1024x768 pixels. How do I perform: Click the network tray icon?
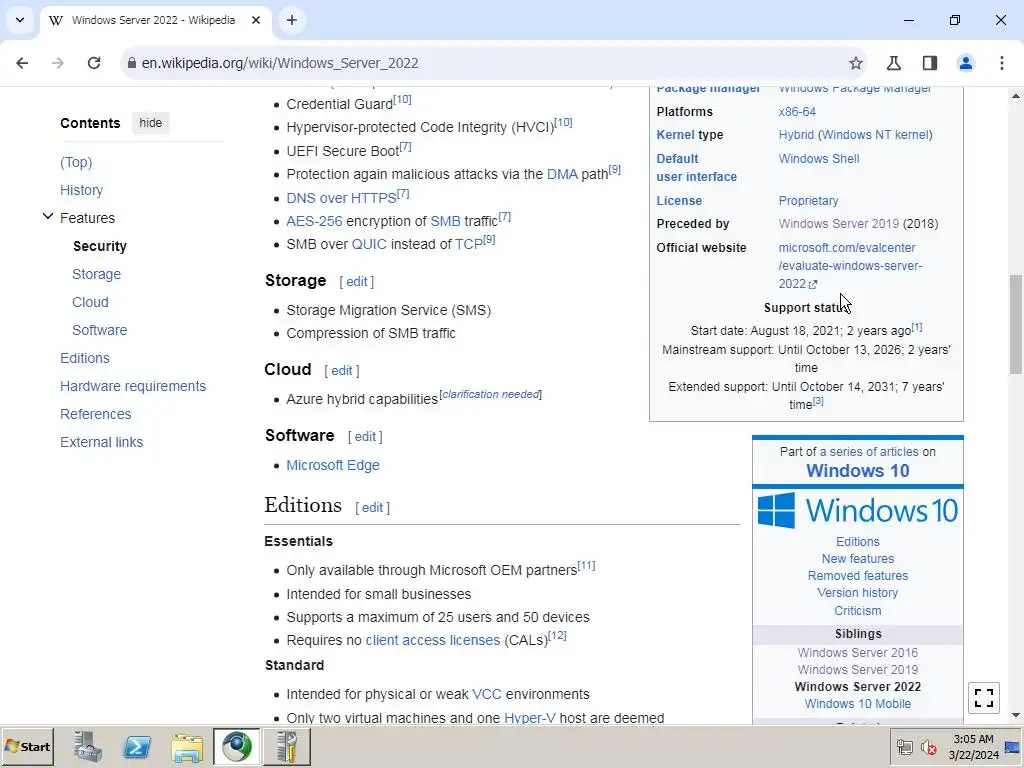904,746
